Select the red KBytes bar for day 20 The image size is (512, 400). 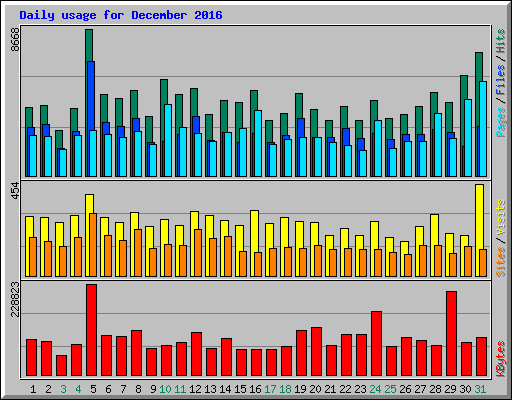pos(317,352)
